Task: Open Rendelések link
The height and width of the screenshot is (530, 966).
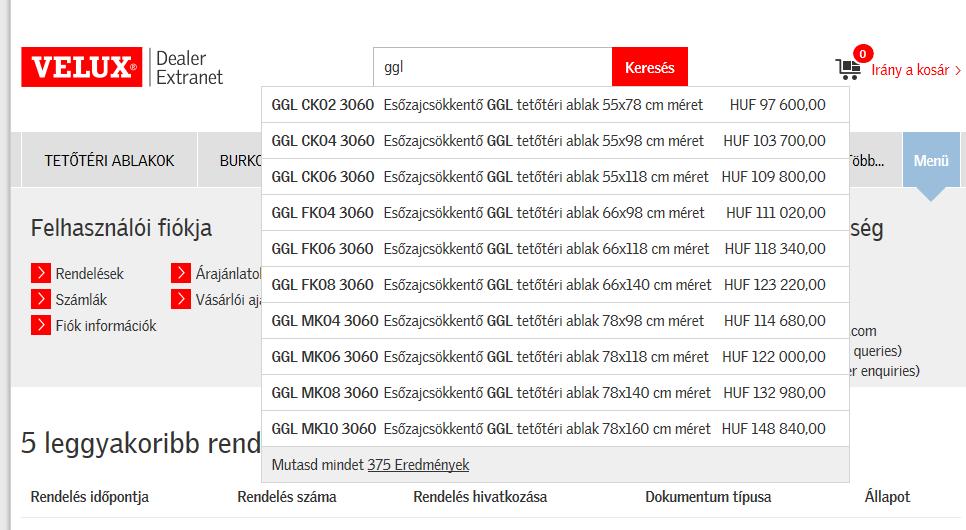Action: click(x=89, y=274)
